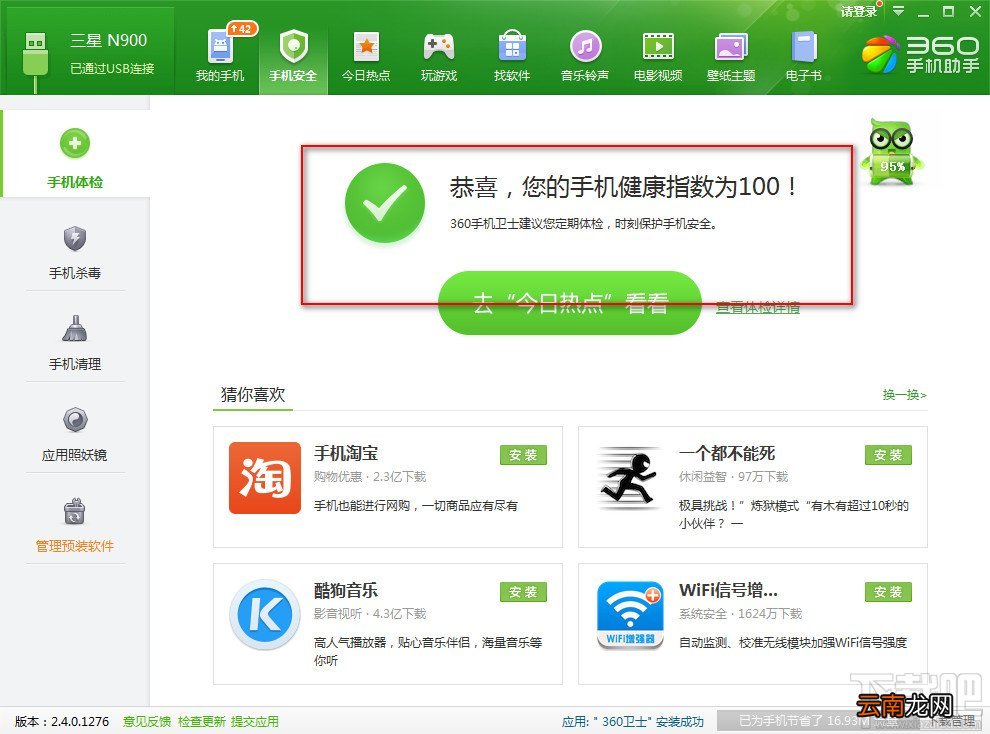The image size is (990, 734).
Task: Open 管理预装软件 in sidebar
Action: coord(75,525)
